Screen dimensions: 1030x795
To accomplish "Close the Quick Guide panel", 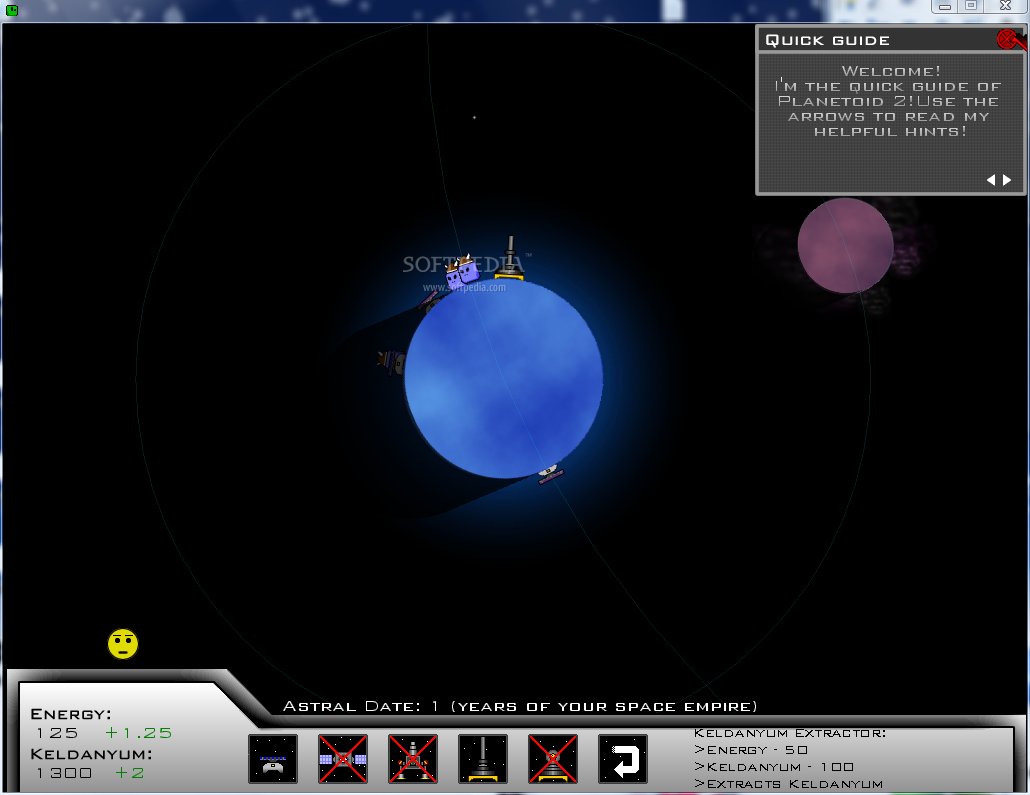I will click(1008, 39).
